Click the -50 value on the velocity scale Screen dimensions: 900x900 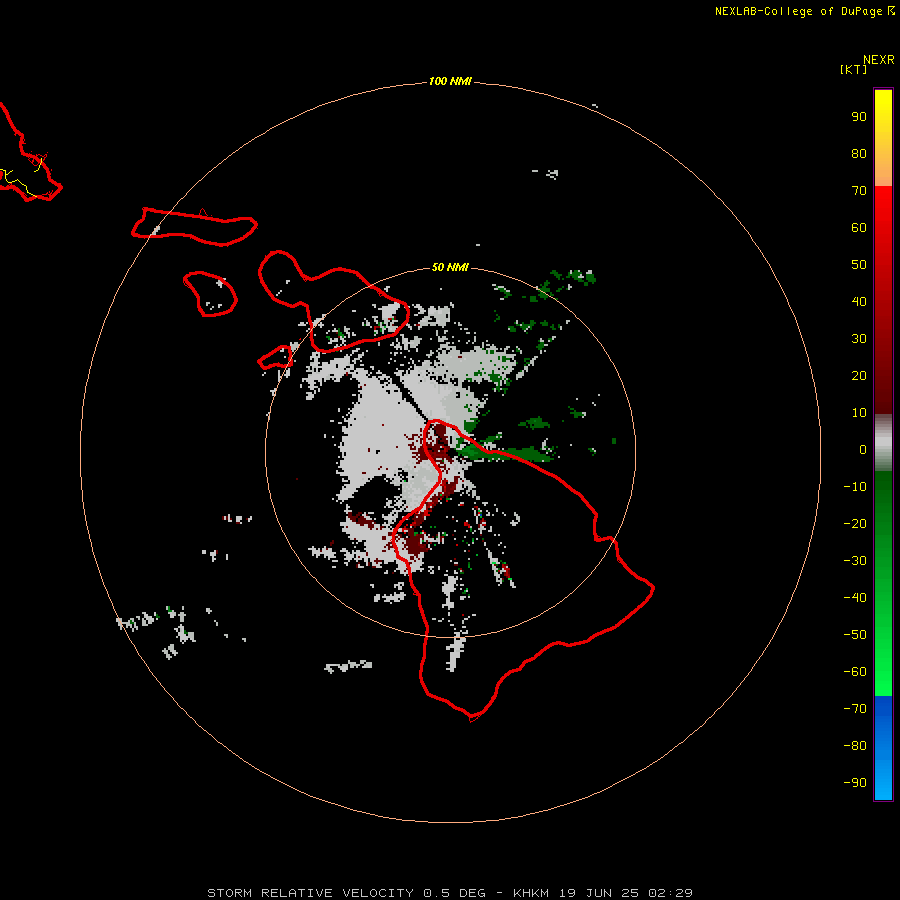pyautogui.click(x=855, y=635)
